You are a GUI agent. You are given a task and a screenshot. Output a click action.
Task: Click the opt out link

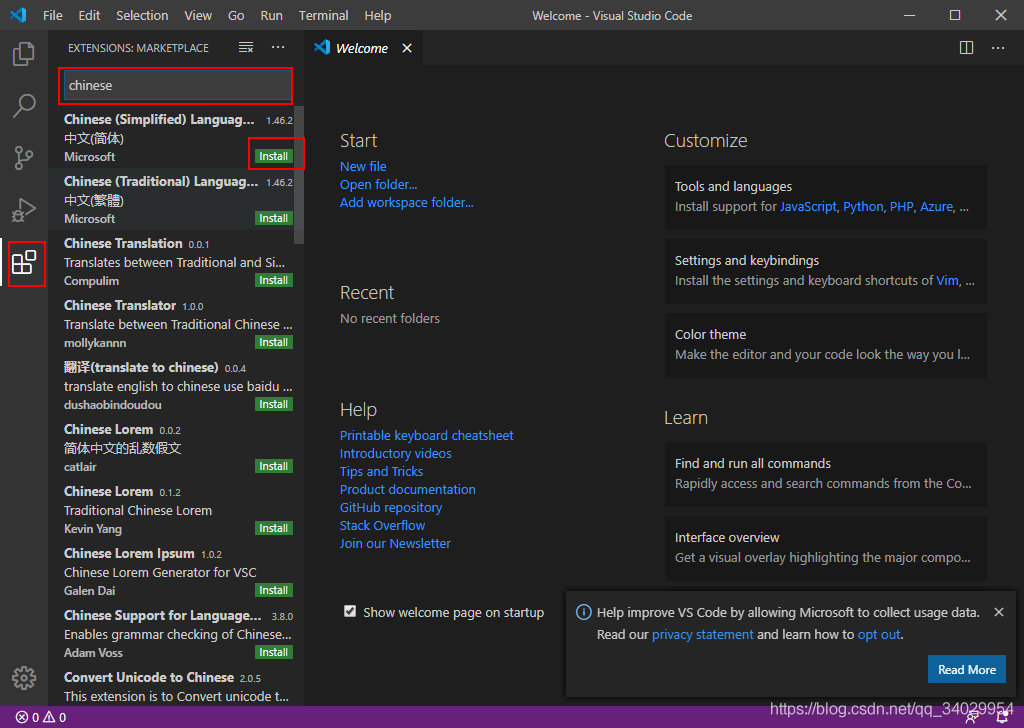[879, 635]
